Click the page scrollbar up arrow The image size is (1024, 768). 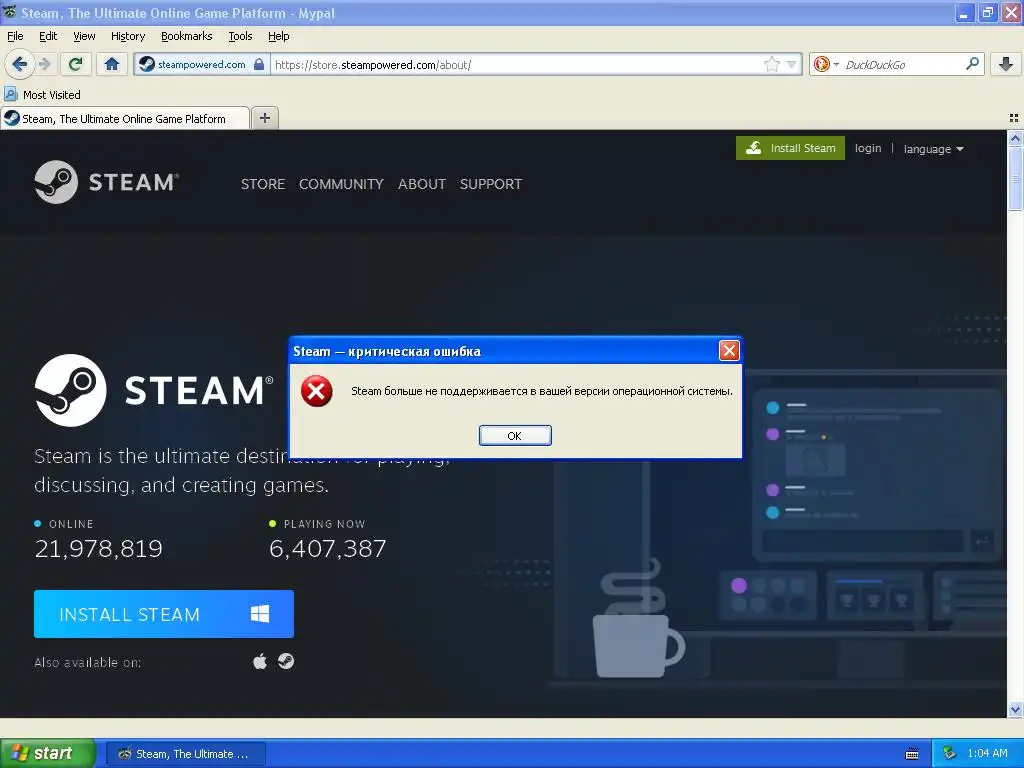tap(1015, 138)
